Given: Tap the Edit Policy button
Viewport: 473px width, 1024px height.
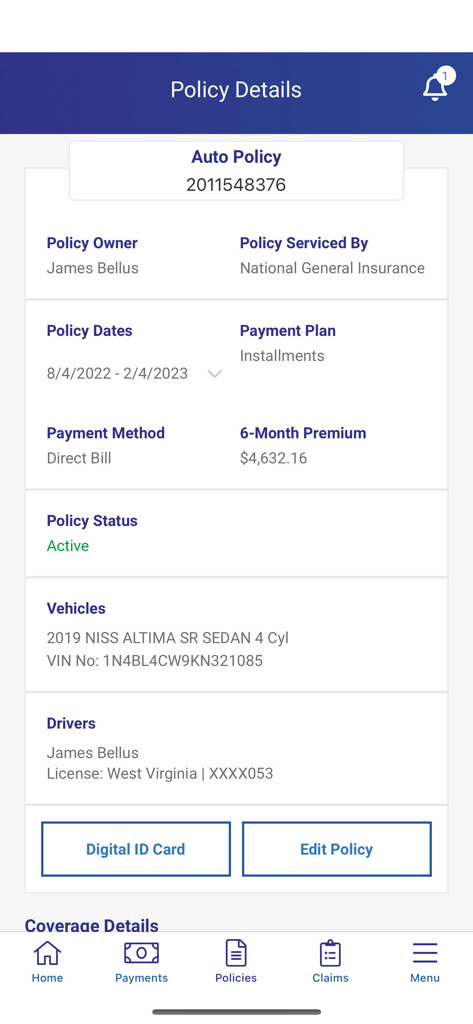Looking at the screenshot, I should click(336, 849).
